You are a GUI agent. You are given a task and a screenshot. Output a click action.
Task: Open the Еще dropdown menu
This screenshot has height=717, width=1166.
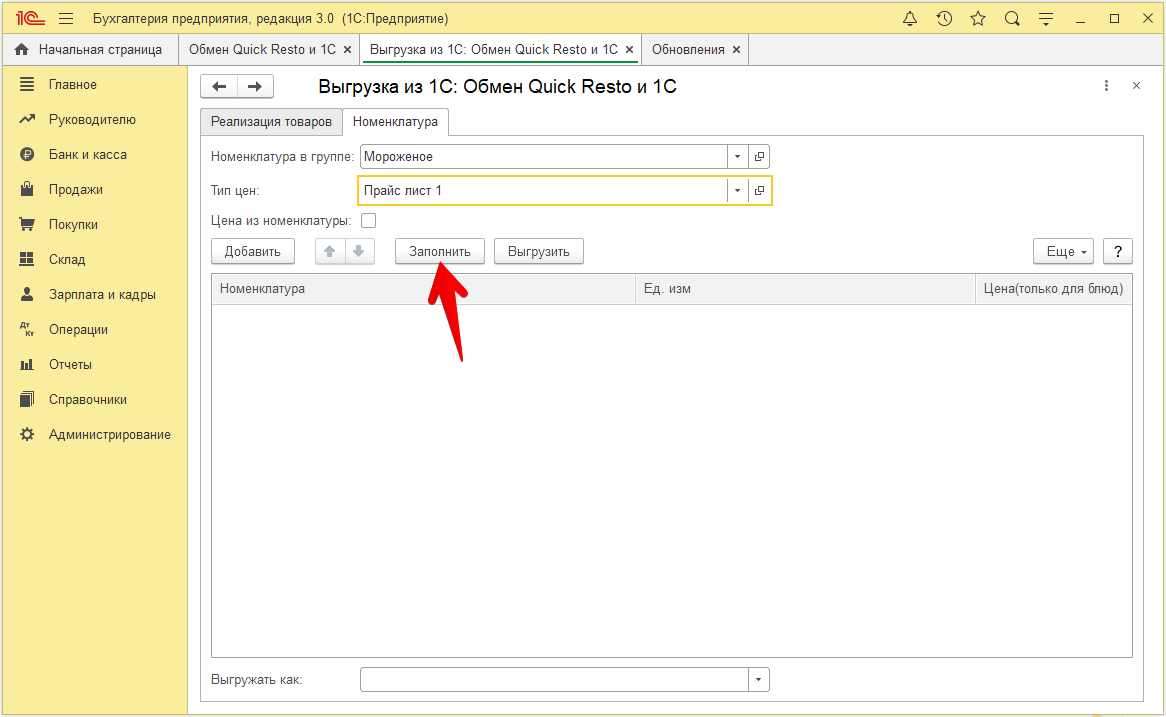(x=1063, y=251)
